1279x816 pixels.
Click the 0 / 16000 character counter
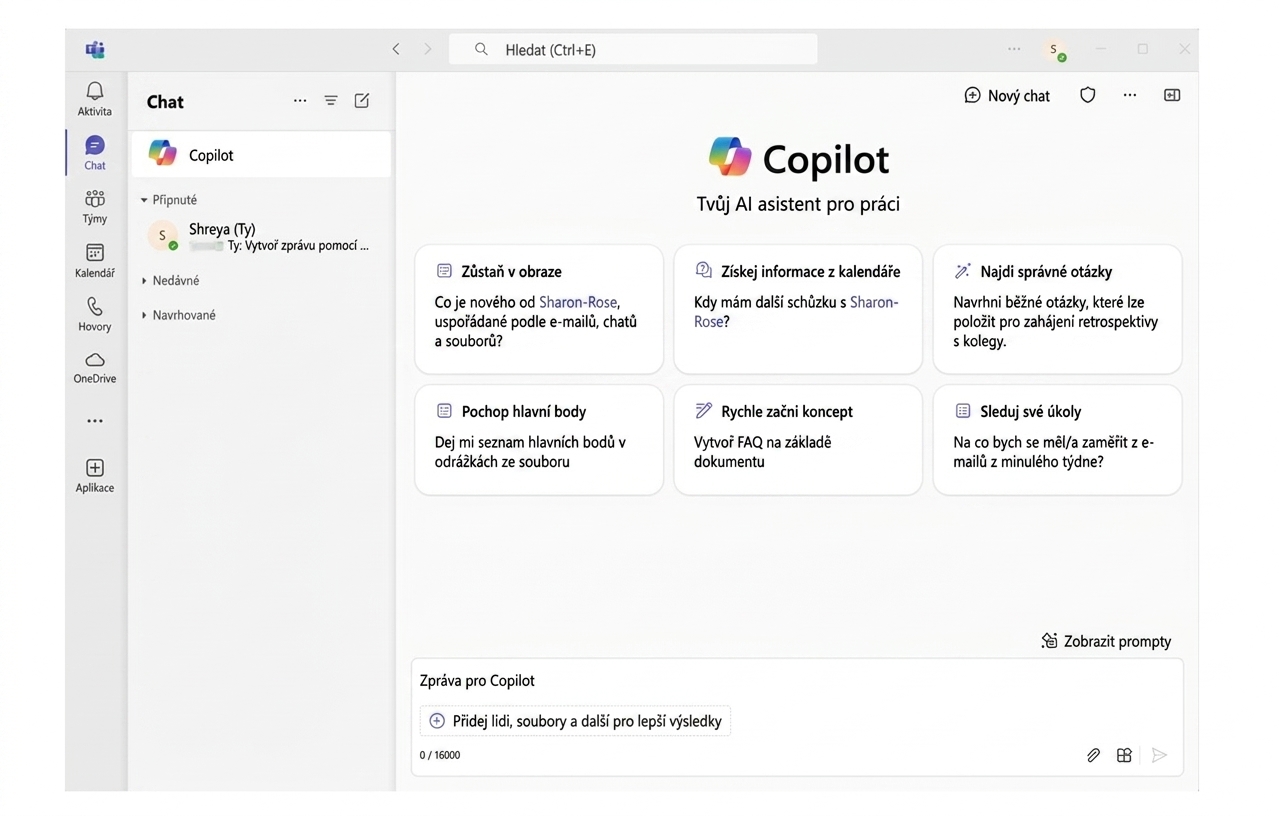click(440, 756)
